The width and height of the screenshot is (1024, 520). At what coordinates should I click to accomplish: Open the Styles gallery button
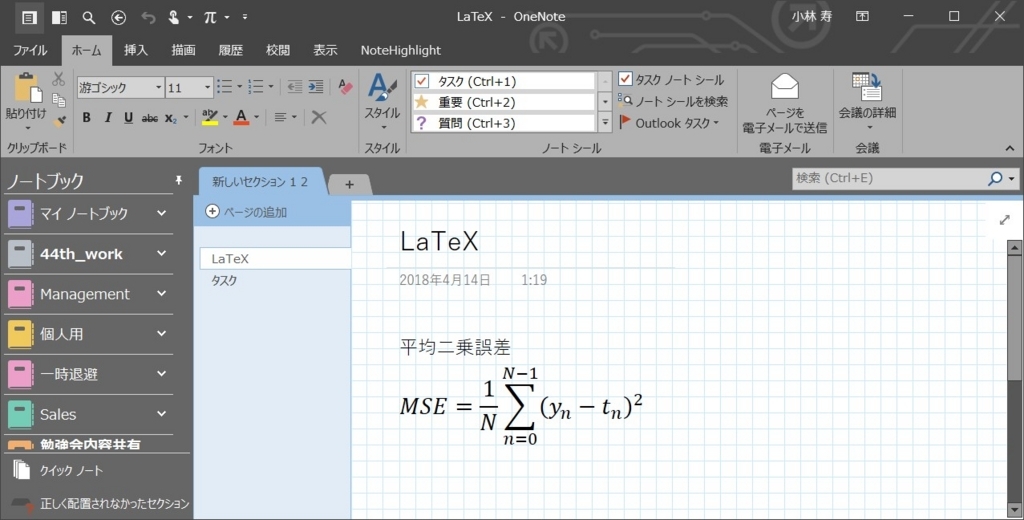click(382, 103)
